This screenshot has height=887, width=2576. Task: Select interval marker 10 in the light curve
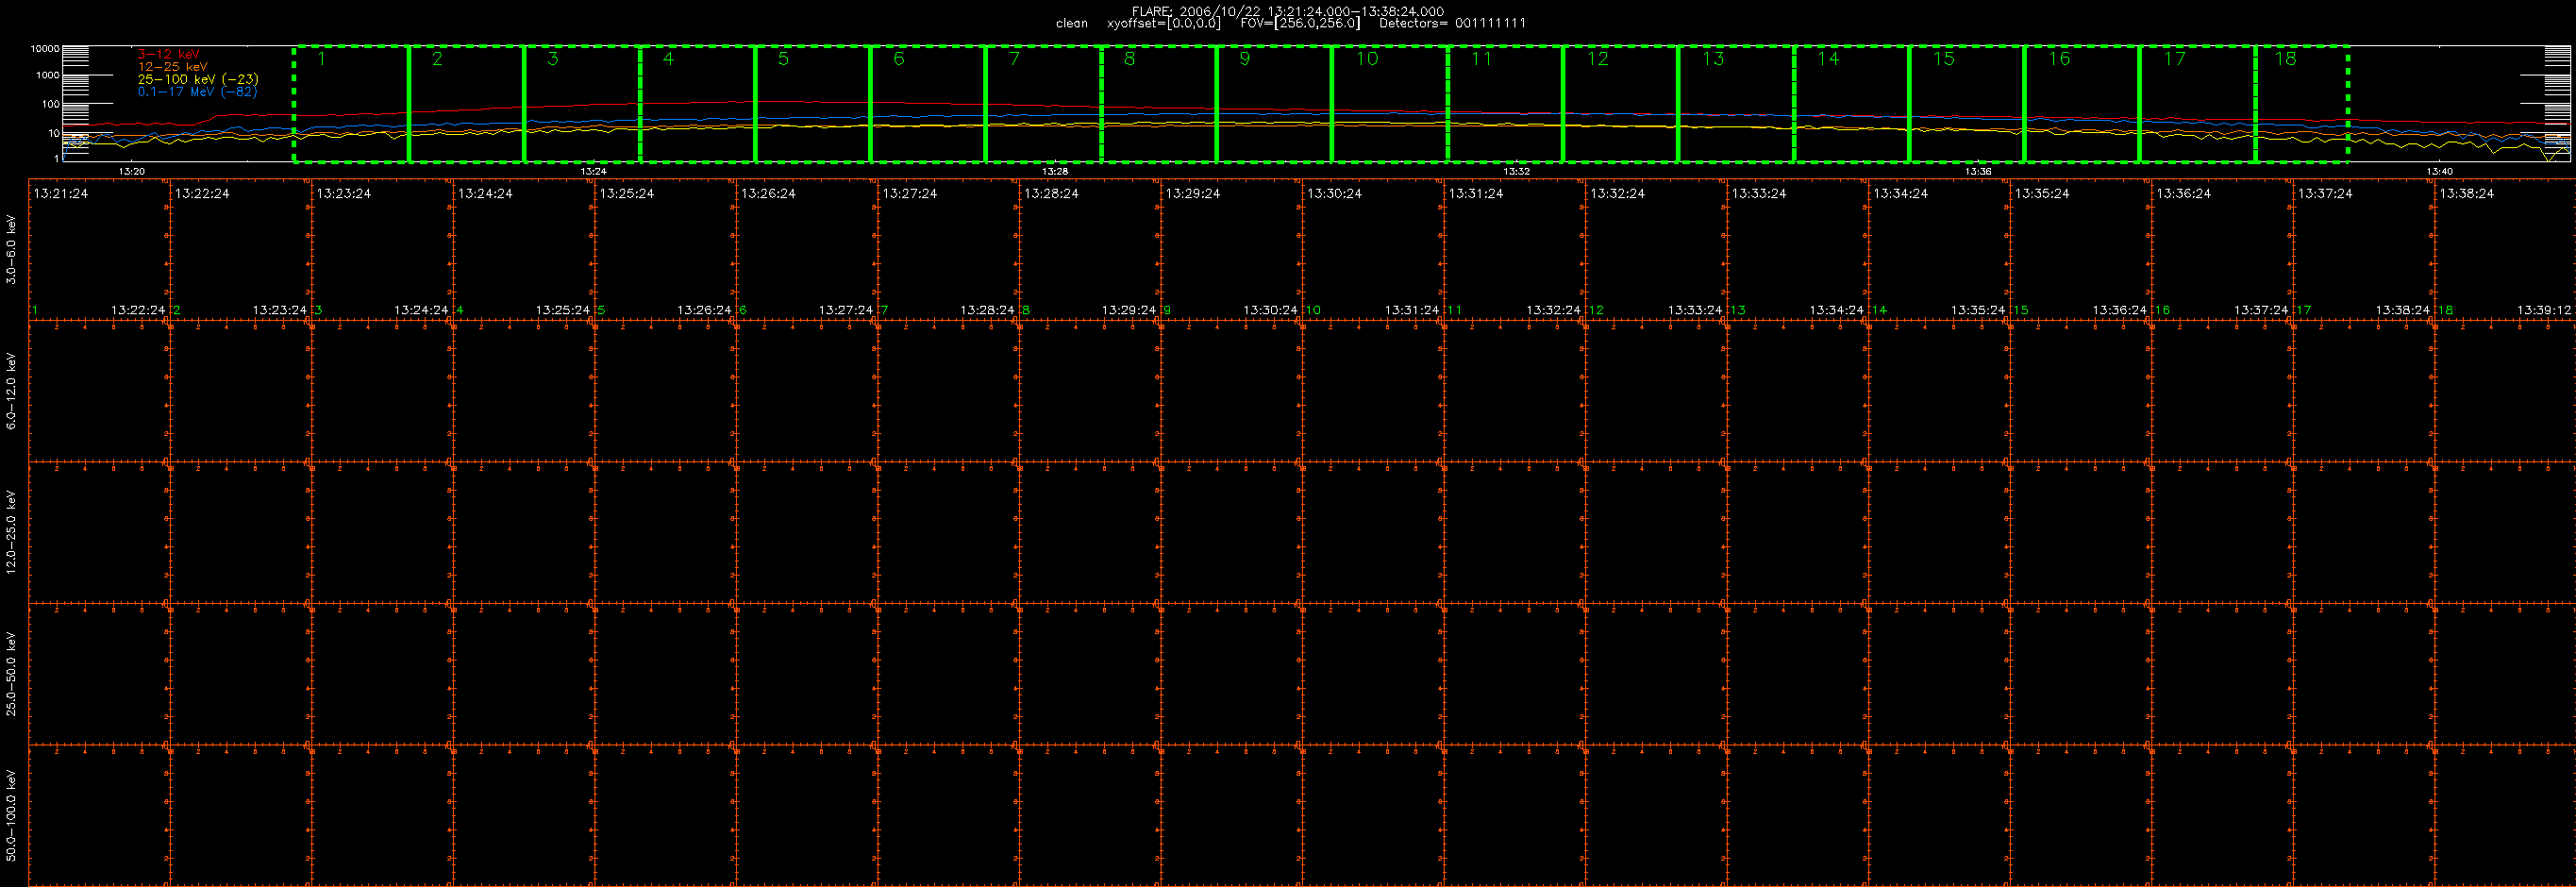[1366, 59]
